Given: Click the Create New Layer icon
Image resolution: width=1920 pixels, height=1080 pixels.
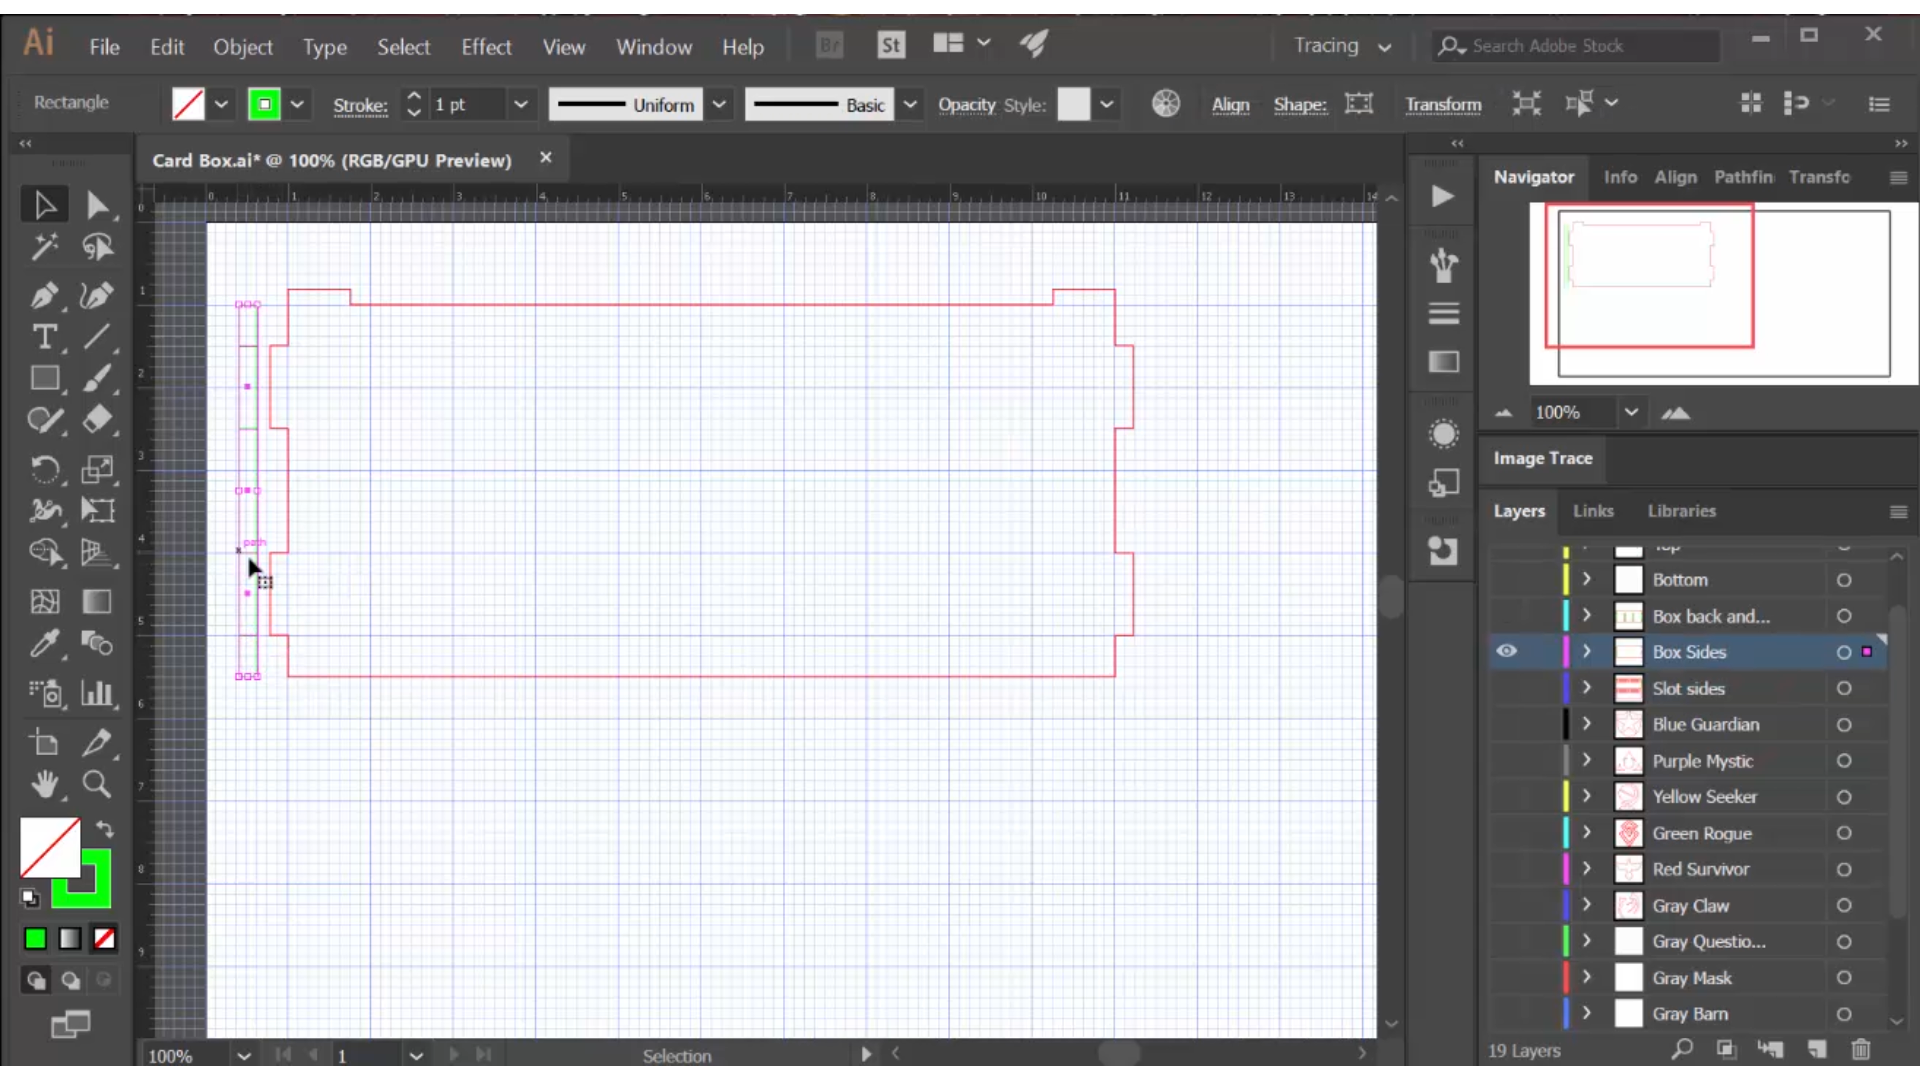Looking at the screenshot, I should (1818, 1050).
